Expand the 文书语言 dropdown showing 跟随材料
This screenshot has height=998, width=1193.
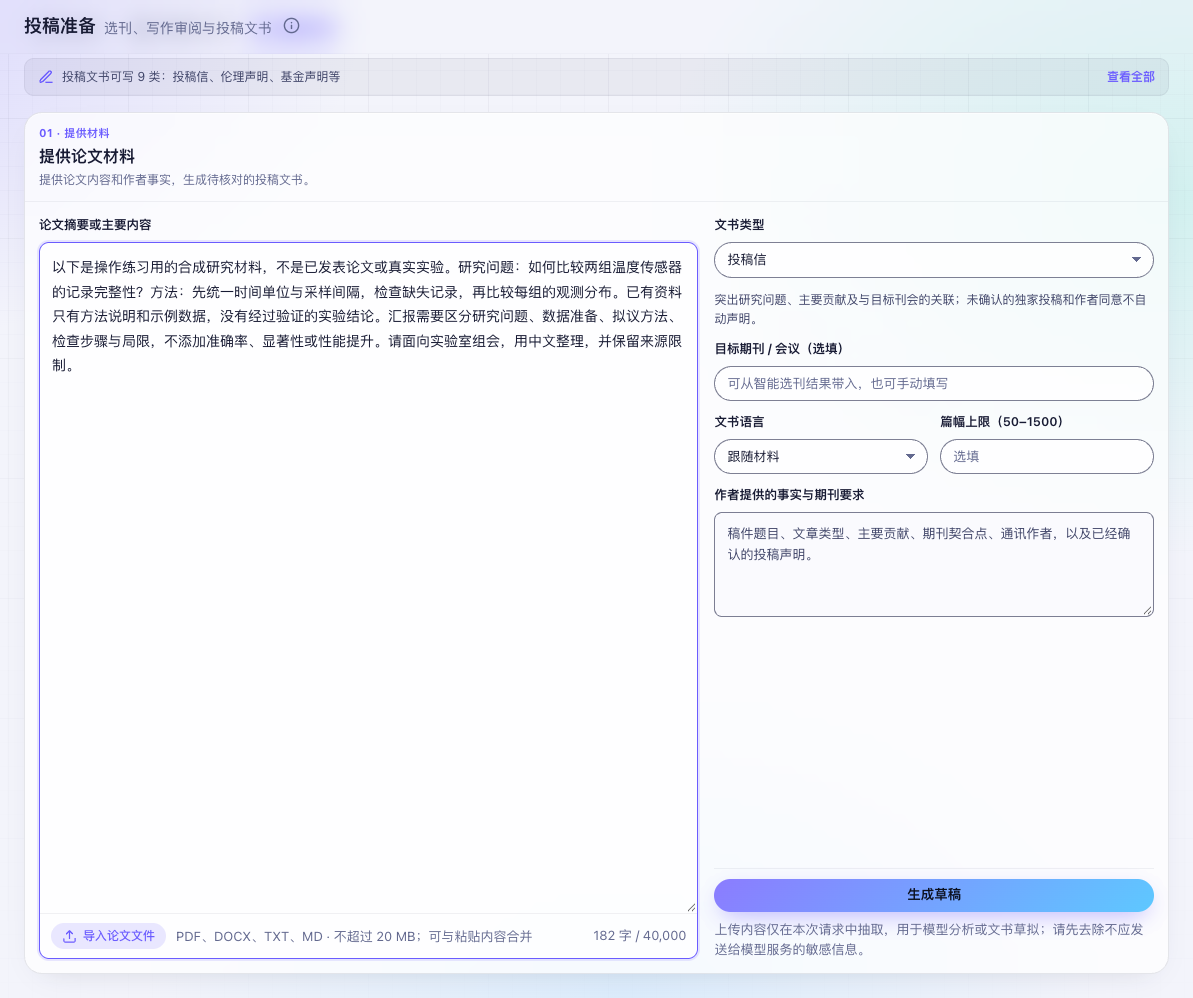point(820,456)
